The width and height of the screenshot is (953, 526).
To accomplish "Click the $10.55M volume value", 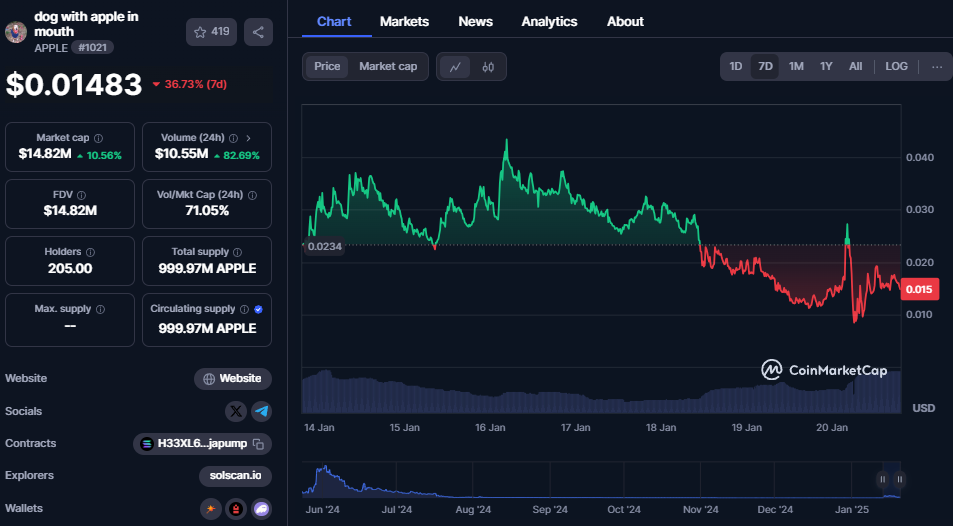I will (x=181, y=154).
